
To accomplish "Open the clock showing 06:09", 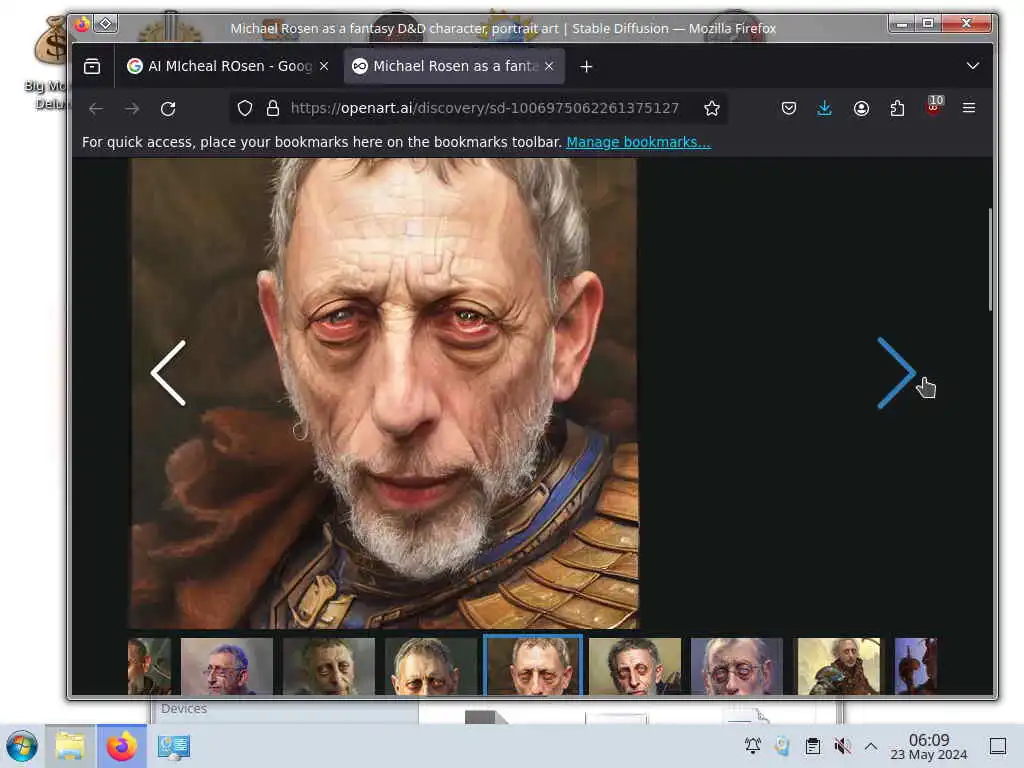I will tap(929, 746).
